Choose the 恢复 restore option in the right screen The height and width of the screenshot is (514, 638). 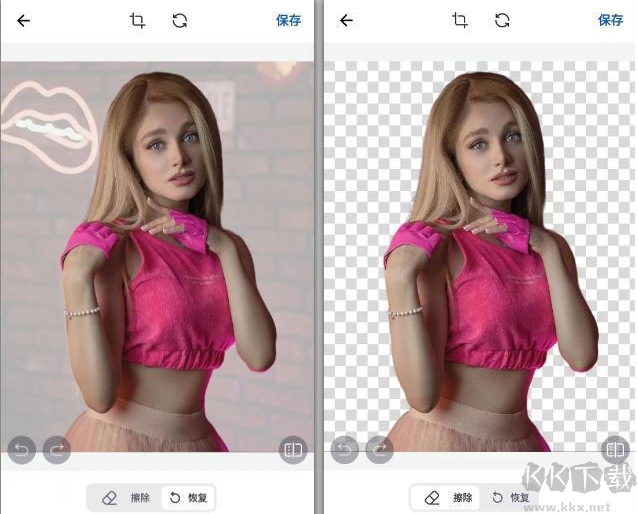click(x=511, y=497)
